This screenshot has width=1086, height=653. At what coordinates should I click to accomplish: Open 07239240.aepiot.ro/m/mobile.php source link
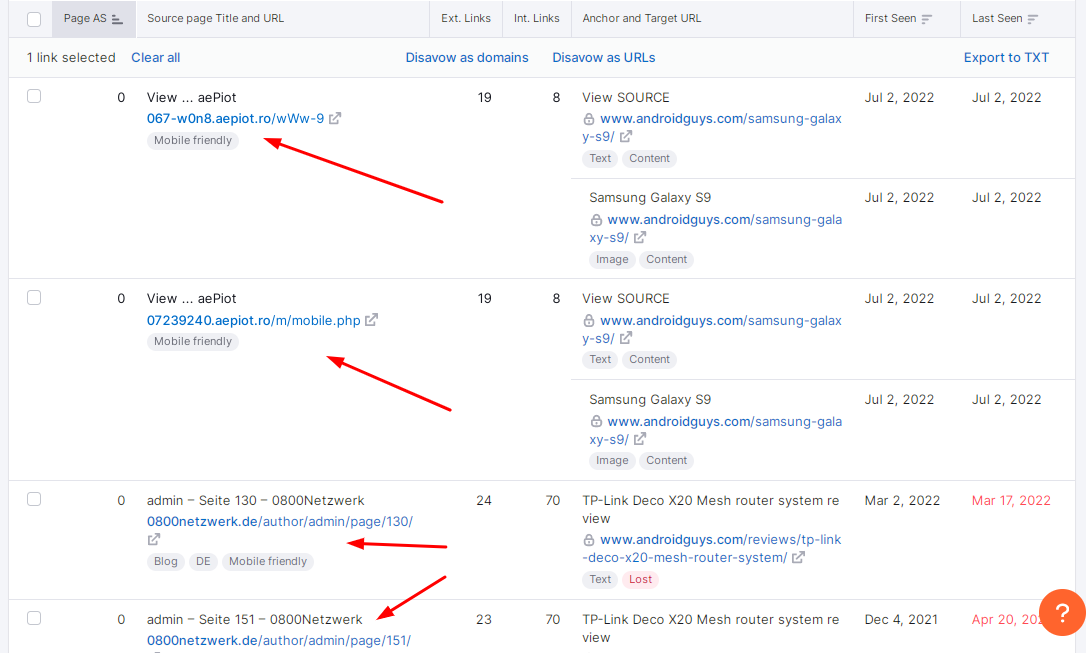[253, 320]
